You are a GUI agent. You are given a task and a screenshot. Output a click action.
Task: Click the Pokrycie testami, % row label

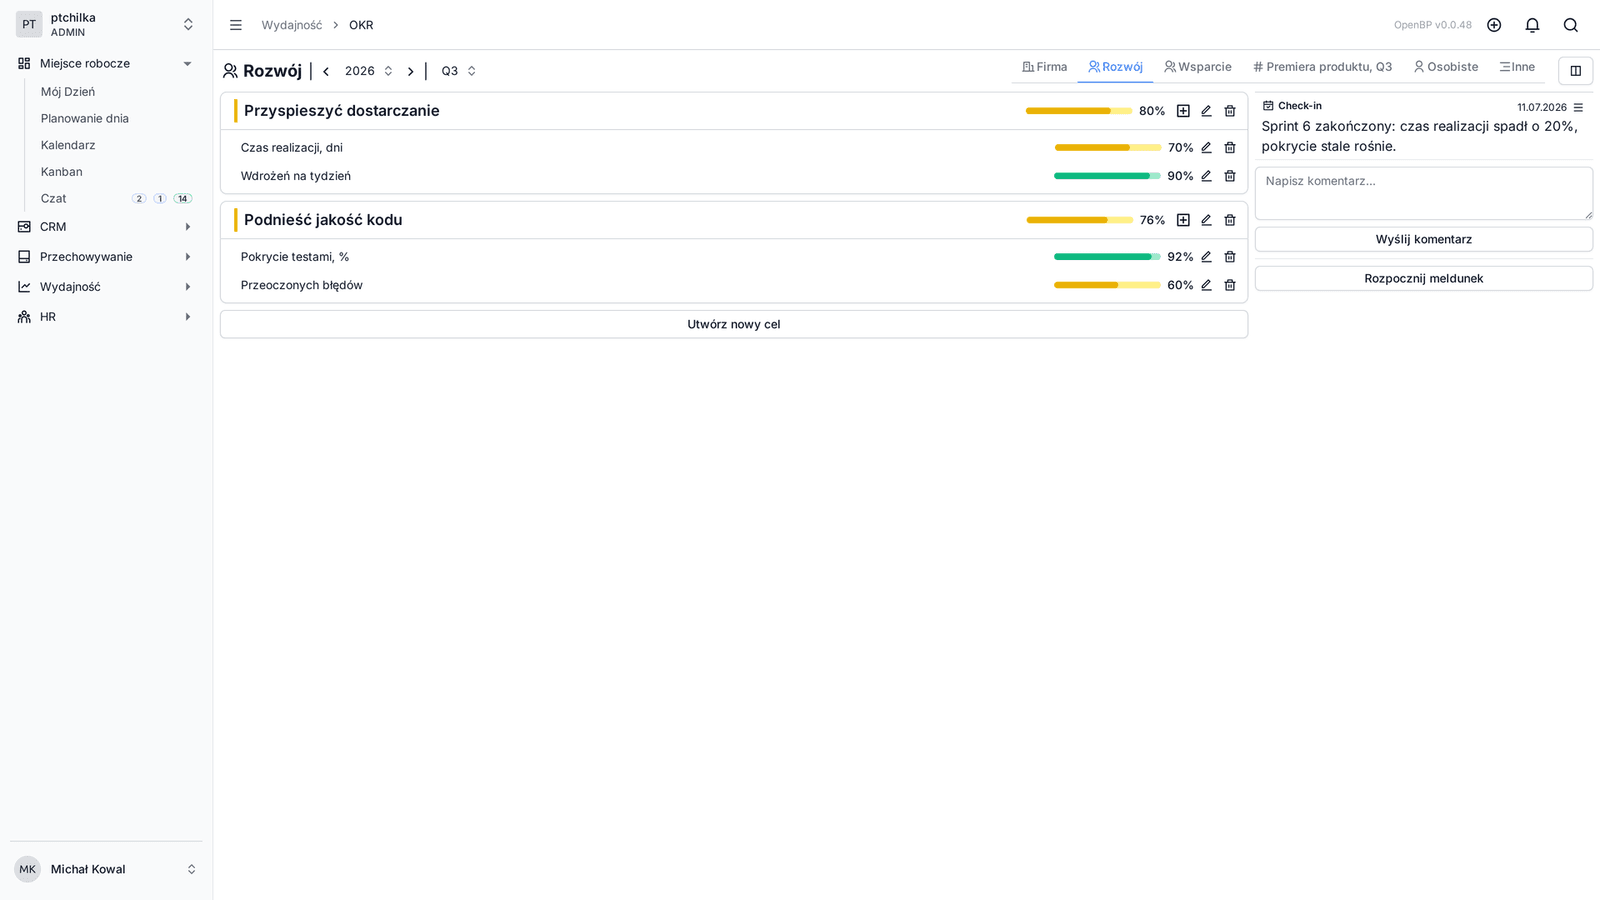295,257
